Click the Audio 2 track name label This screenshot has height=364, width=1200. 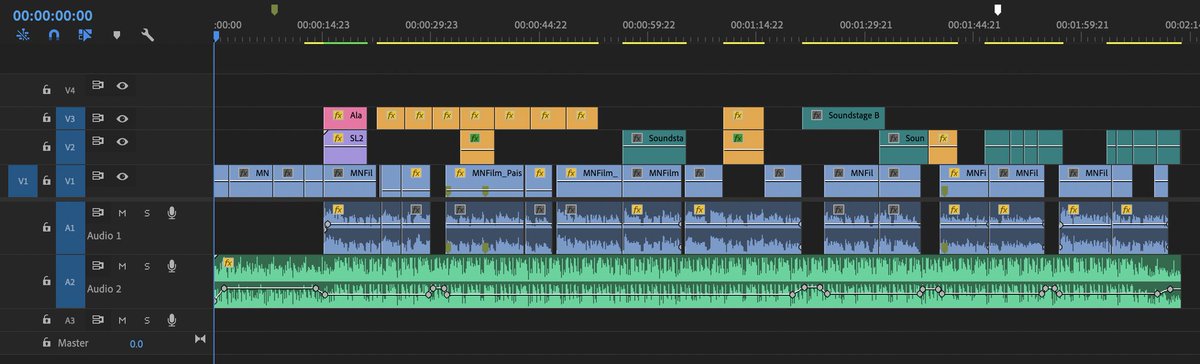[103, 289]
